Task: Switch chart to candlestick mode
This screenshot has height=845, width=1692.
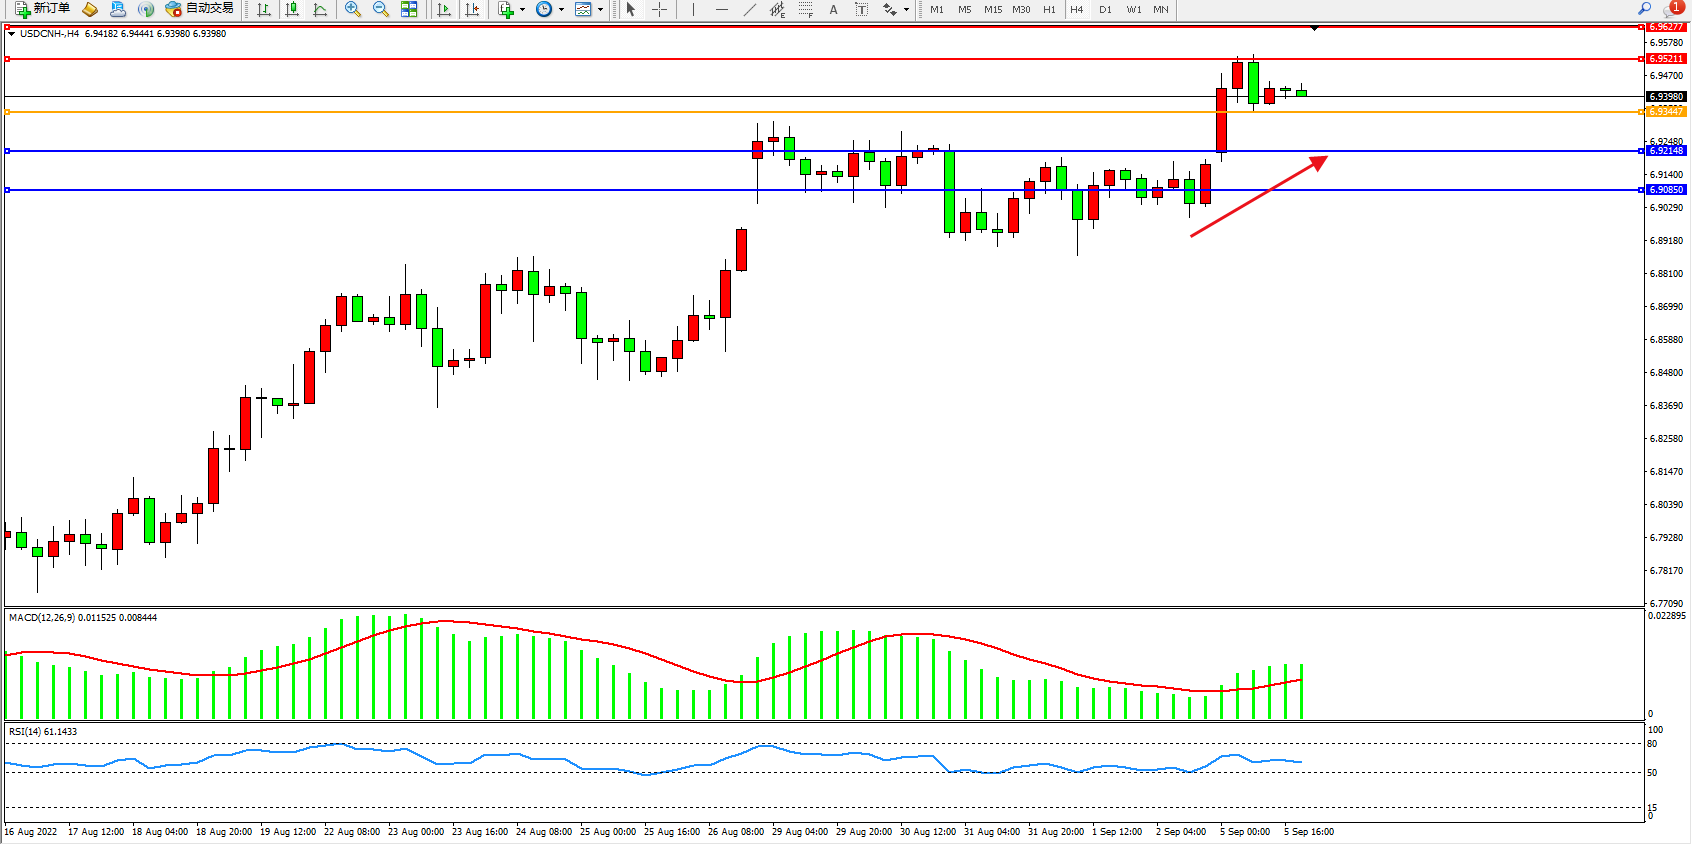Action: pyautogui.click(x=292, y=9)
